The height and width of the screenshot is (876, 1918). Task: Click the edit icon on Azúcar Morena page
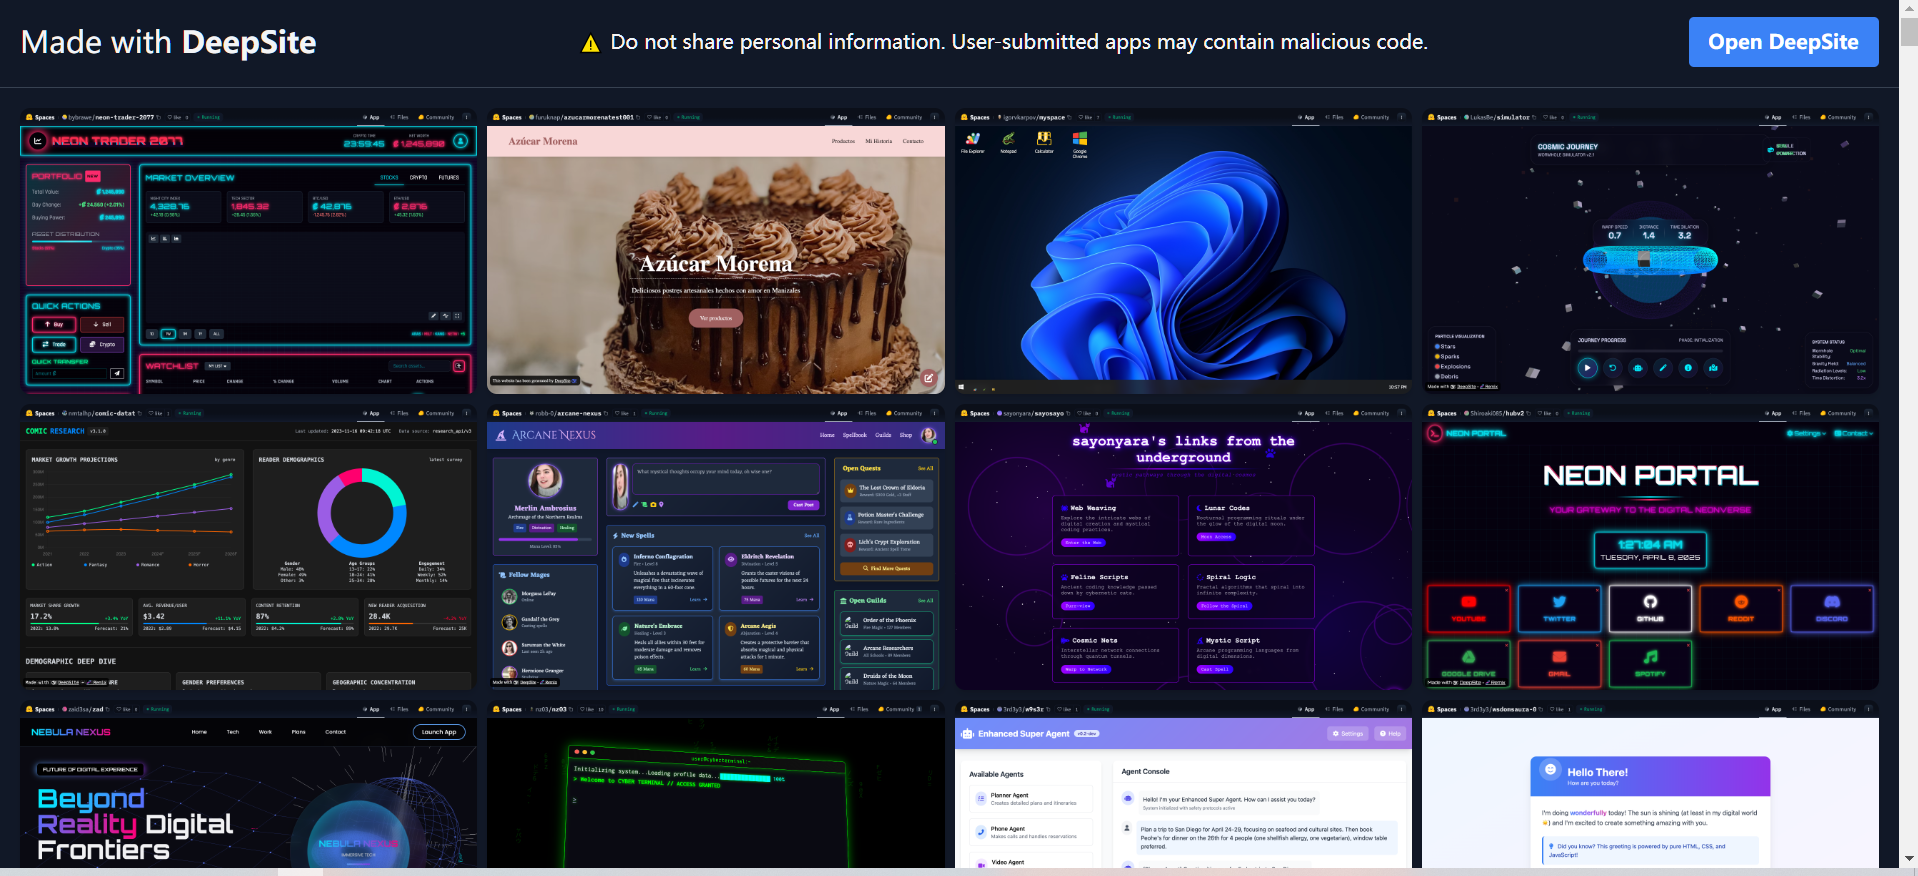click(929, 378)
